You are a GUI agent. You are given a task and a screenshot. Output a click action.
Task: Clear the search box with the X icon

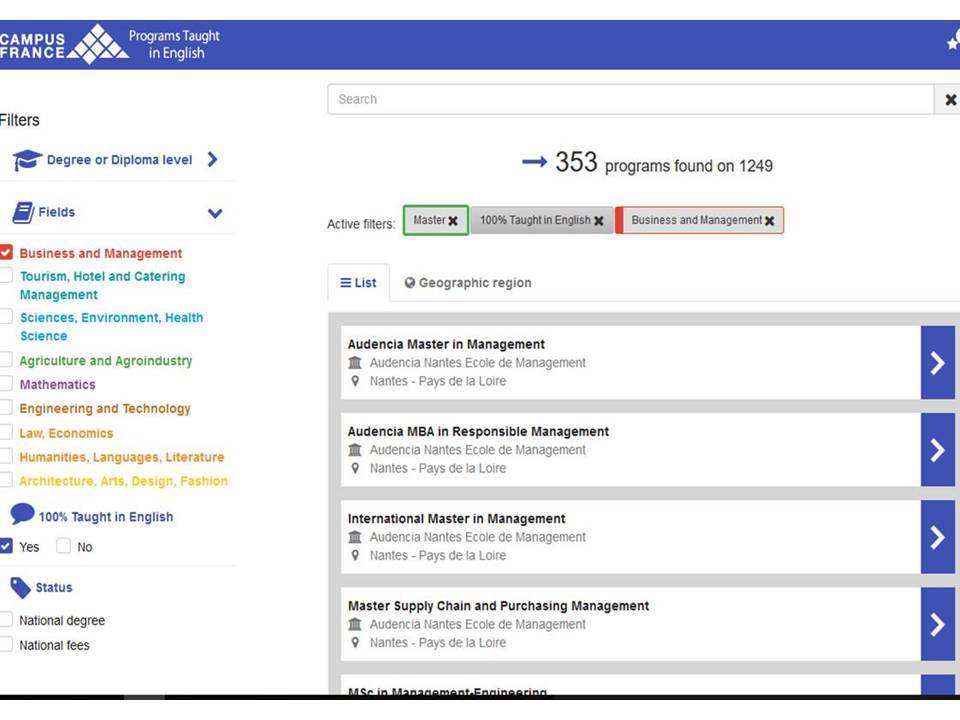[x=950, y=99]
